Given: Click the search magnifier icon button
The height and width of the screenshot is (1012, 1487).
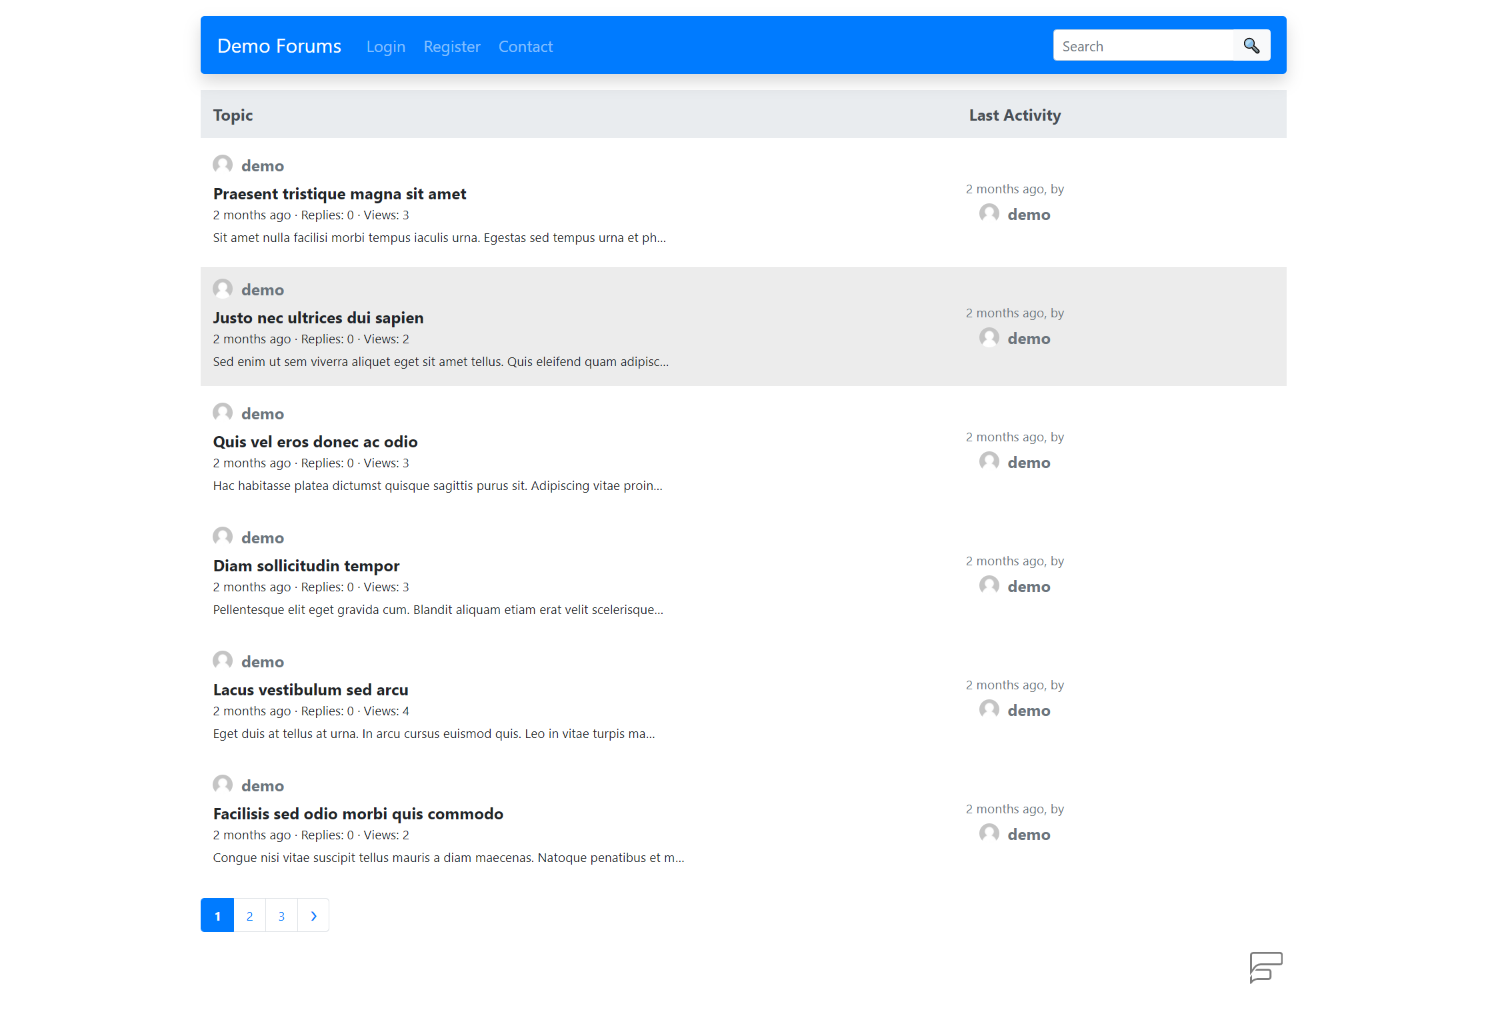Looking at the screenshot, I should [1251, 46].
